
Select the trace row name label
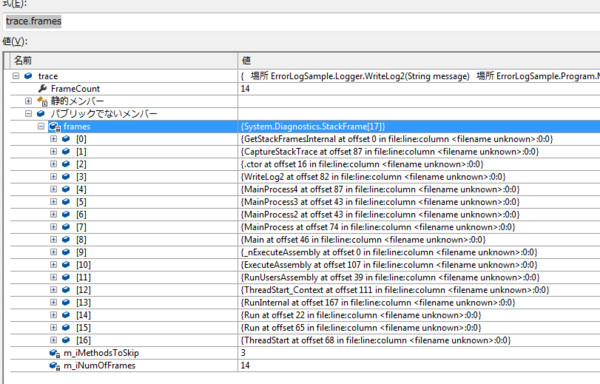click(48, 76)
